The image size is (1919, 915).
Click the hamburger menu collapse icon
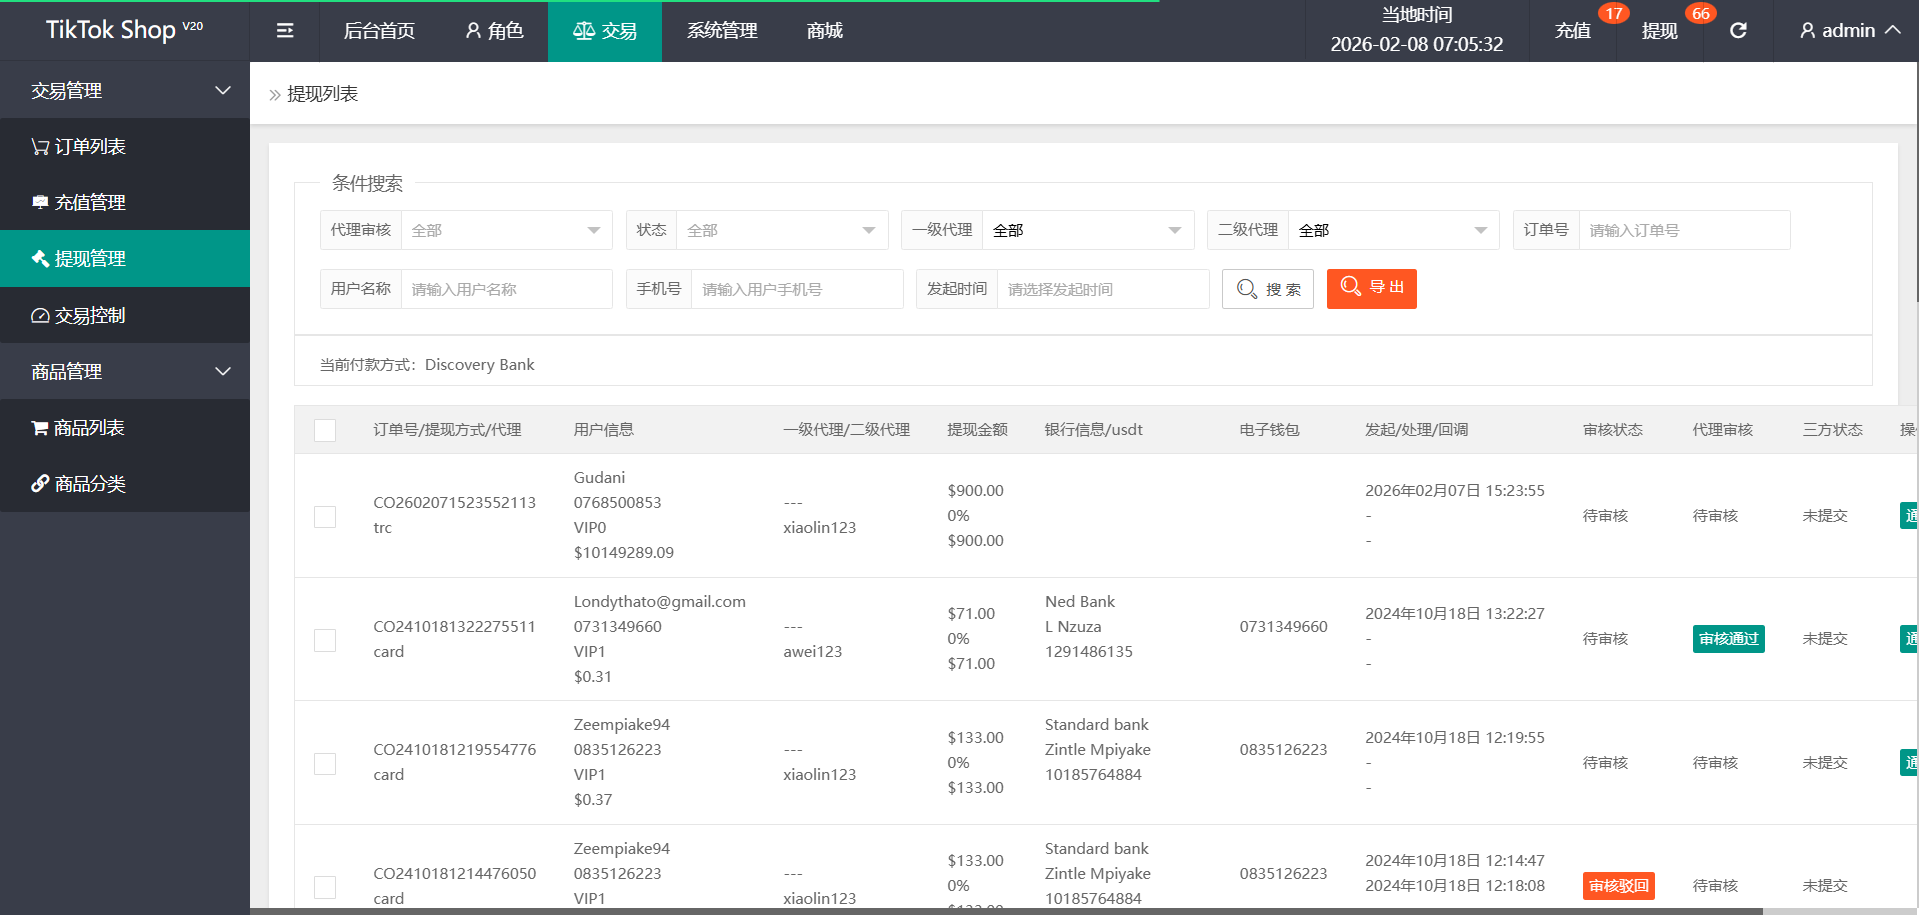[x=285, y=31]
